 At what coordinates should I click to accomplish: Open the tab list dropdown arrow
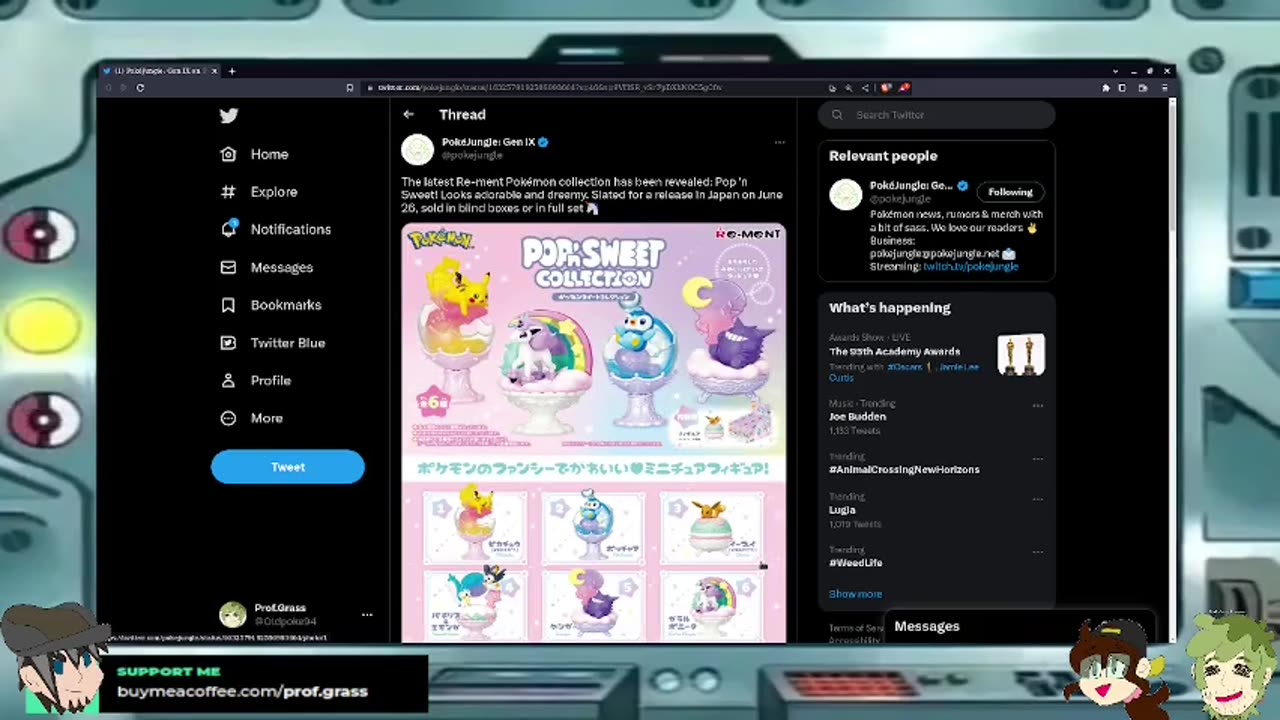point(1115,71)
